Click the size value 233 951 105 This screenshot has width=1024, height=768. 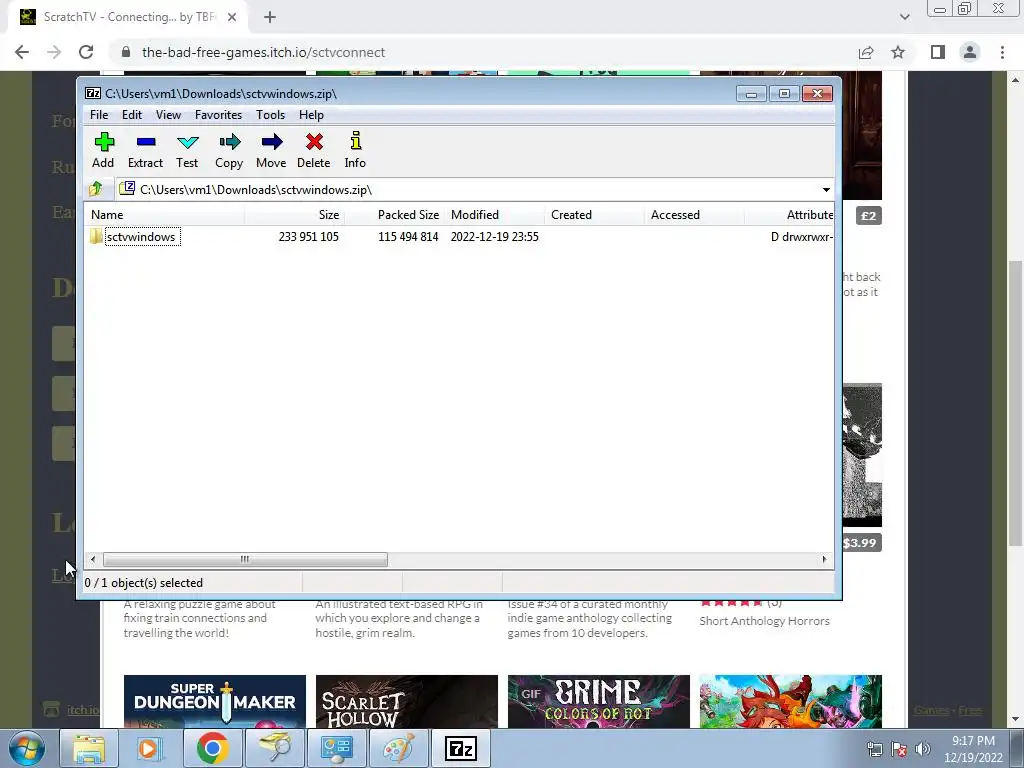coord(308,237)
